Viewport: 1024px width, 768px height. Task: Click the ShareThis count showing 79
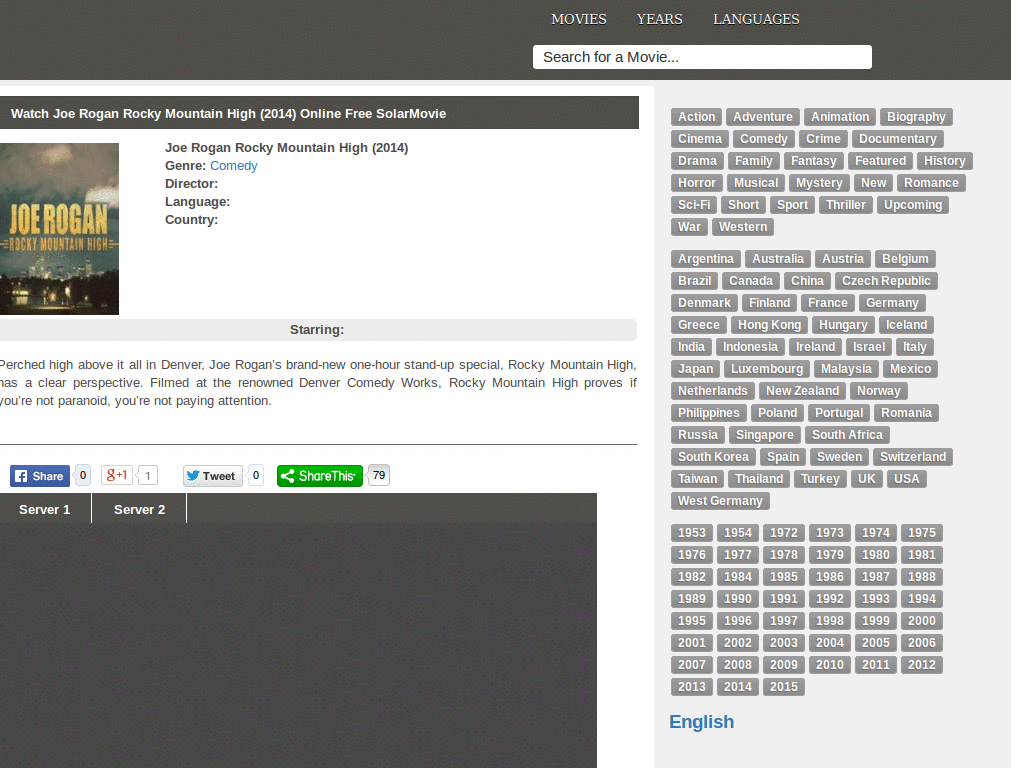379,475
